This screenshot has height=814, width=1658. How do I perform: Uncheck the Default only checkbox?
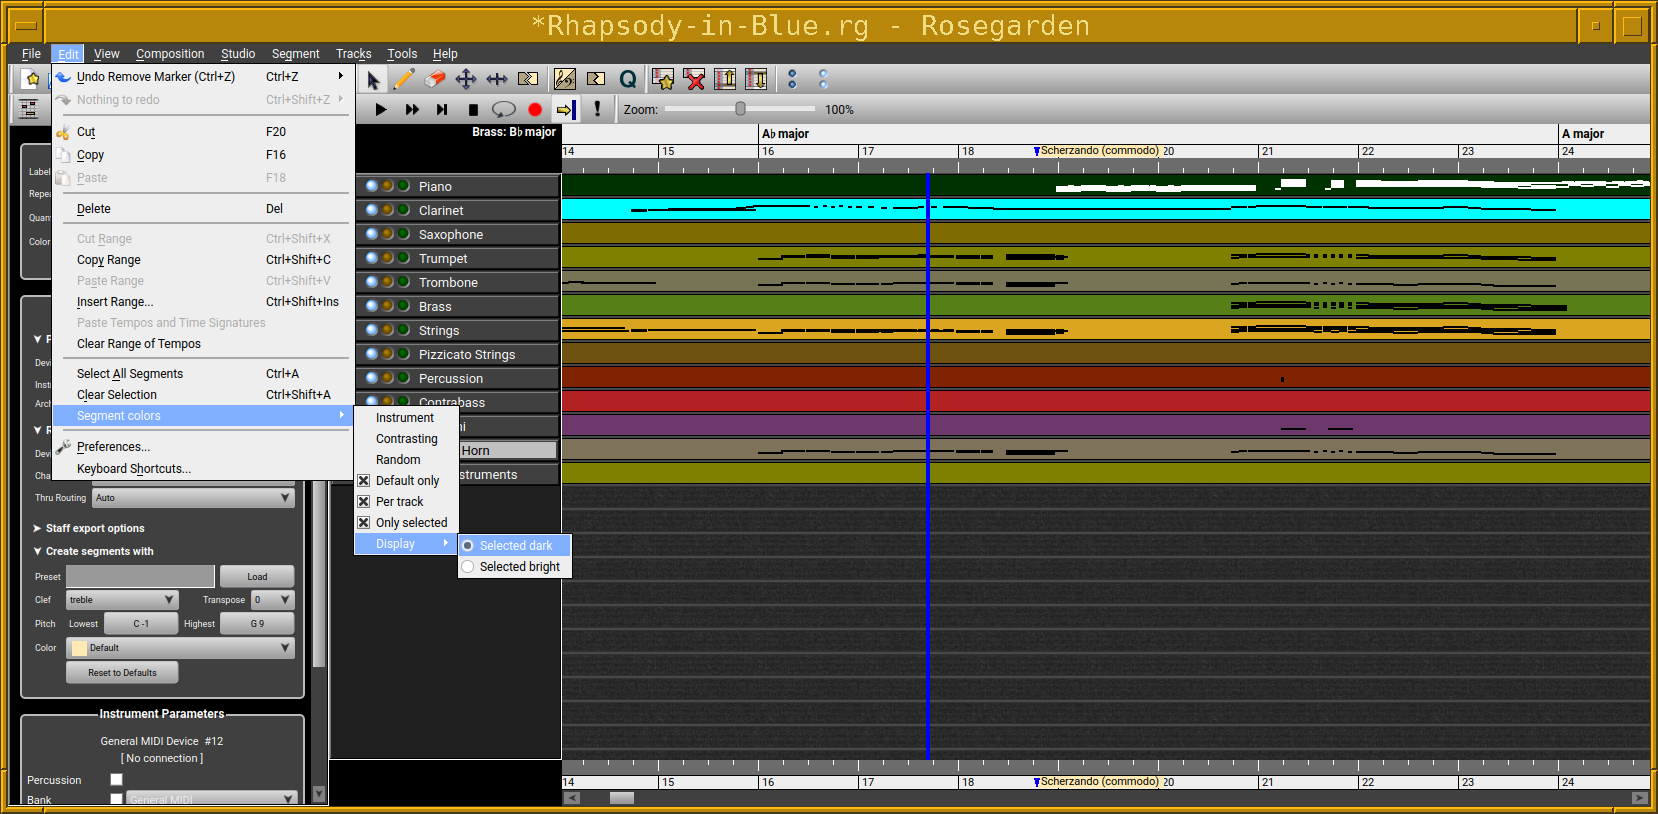click(364, 481)
